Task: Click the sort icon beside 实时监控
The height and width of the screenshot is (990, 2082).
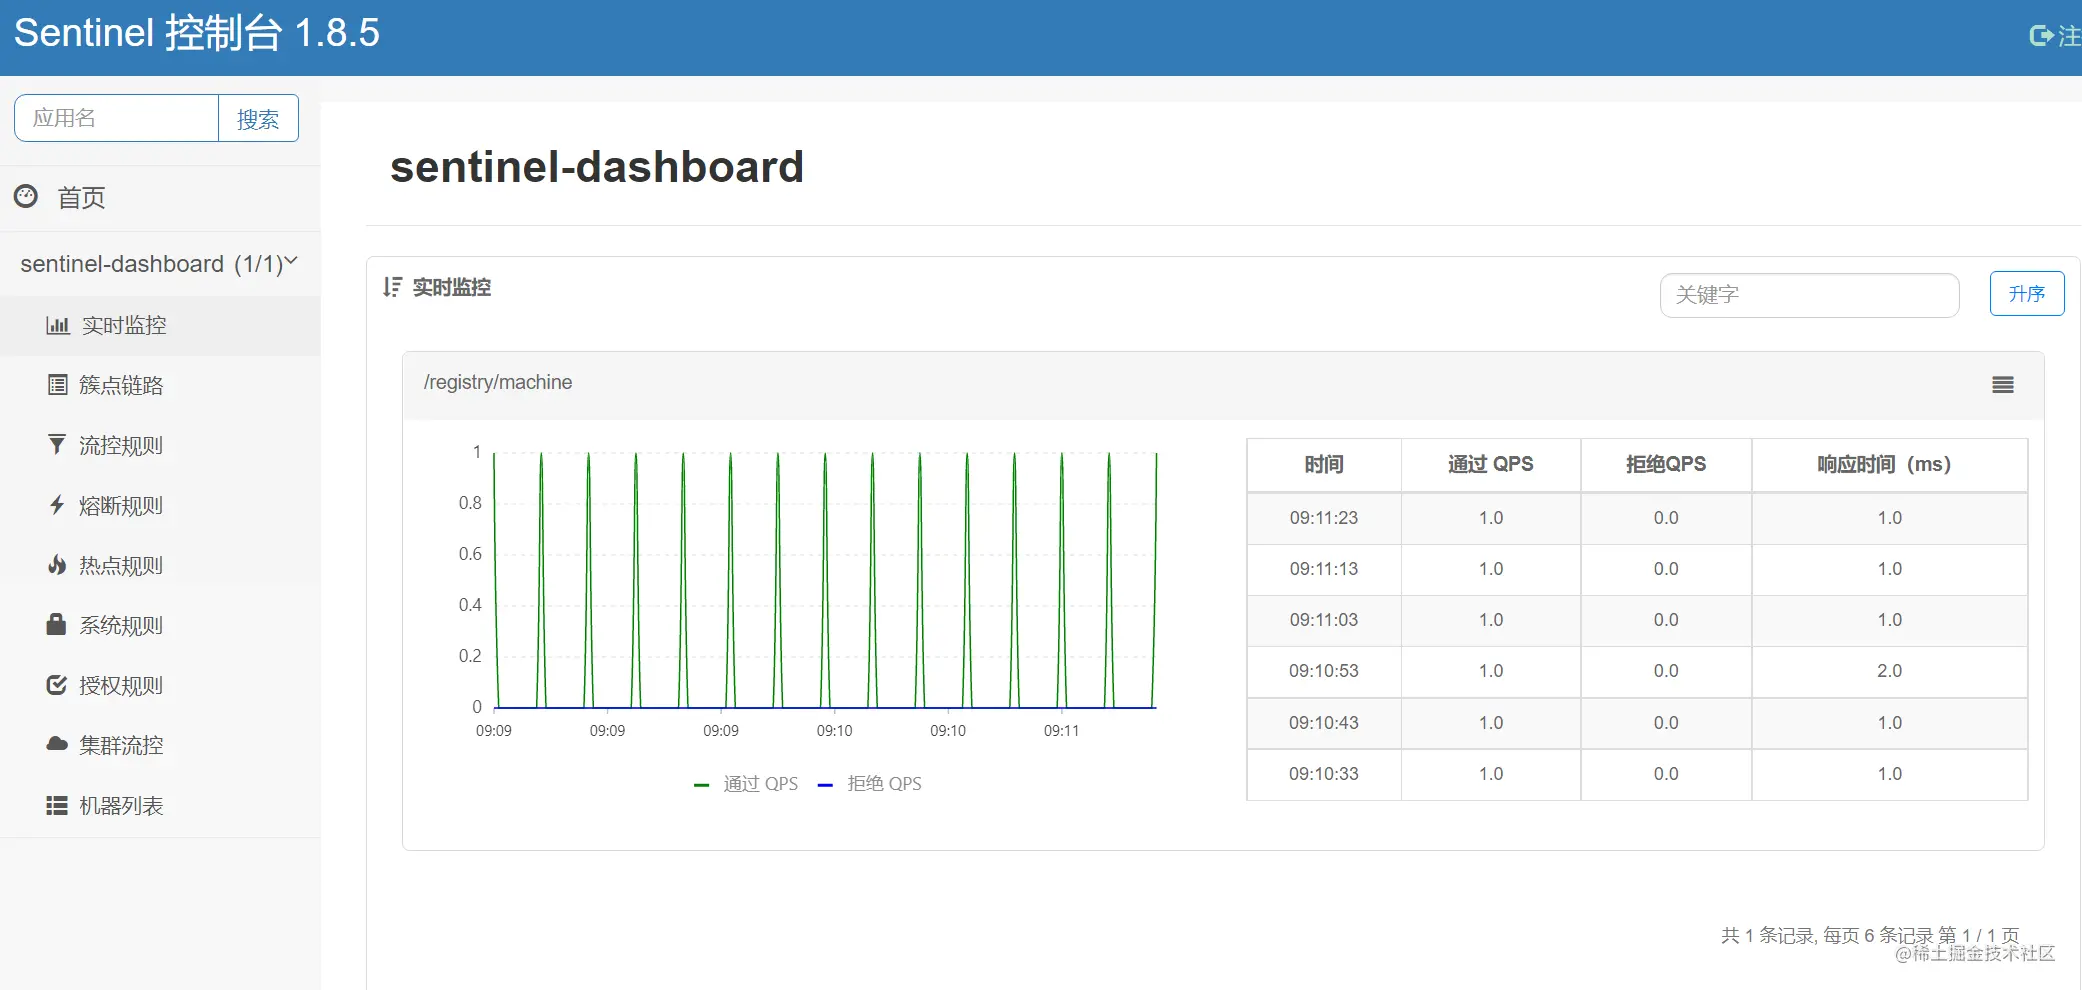Action: 391,287
